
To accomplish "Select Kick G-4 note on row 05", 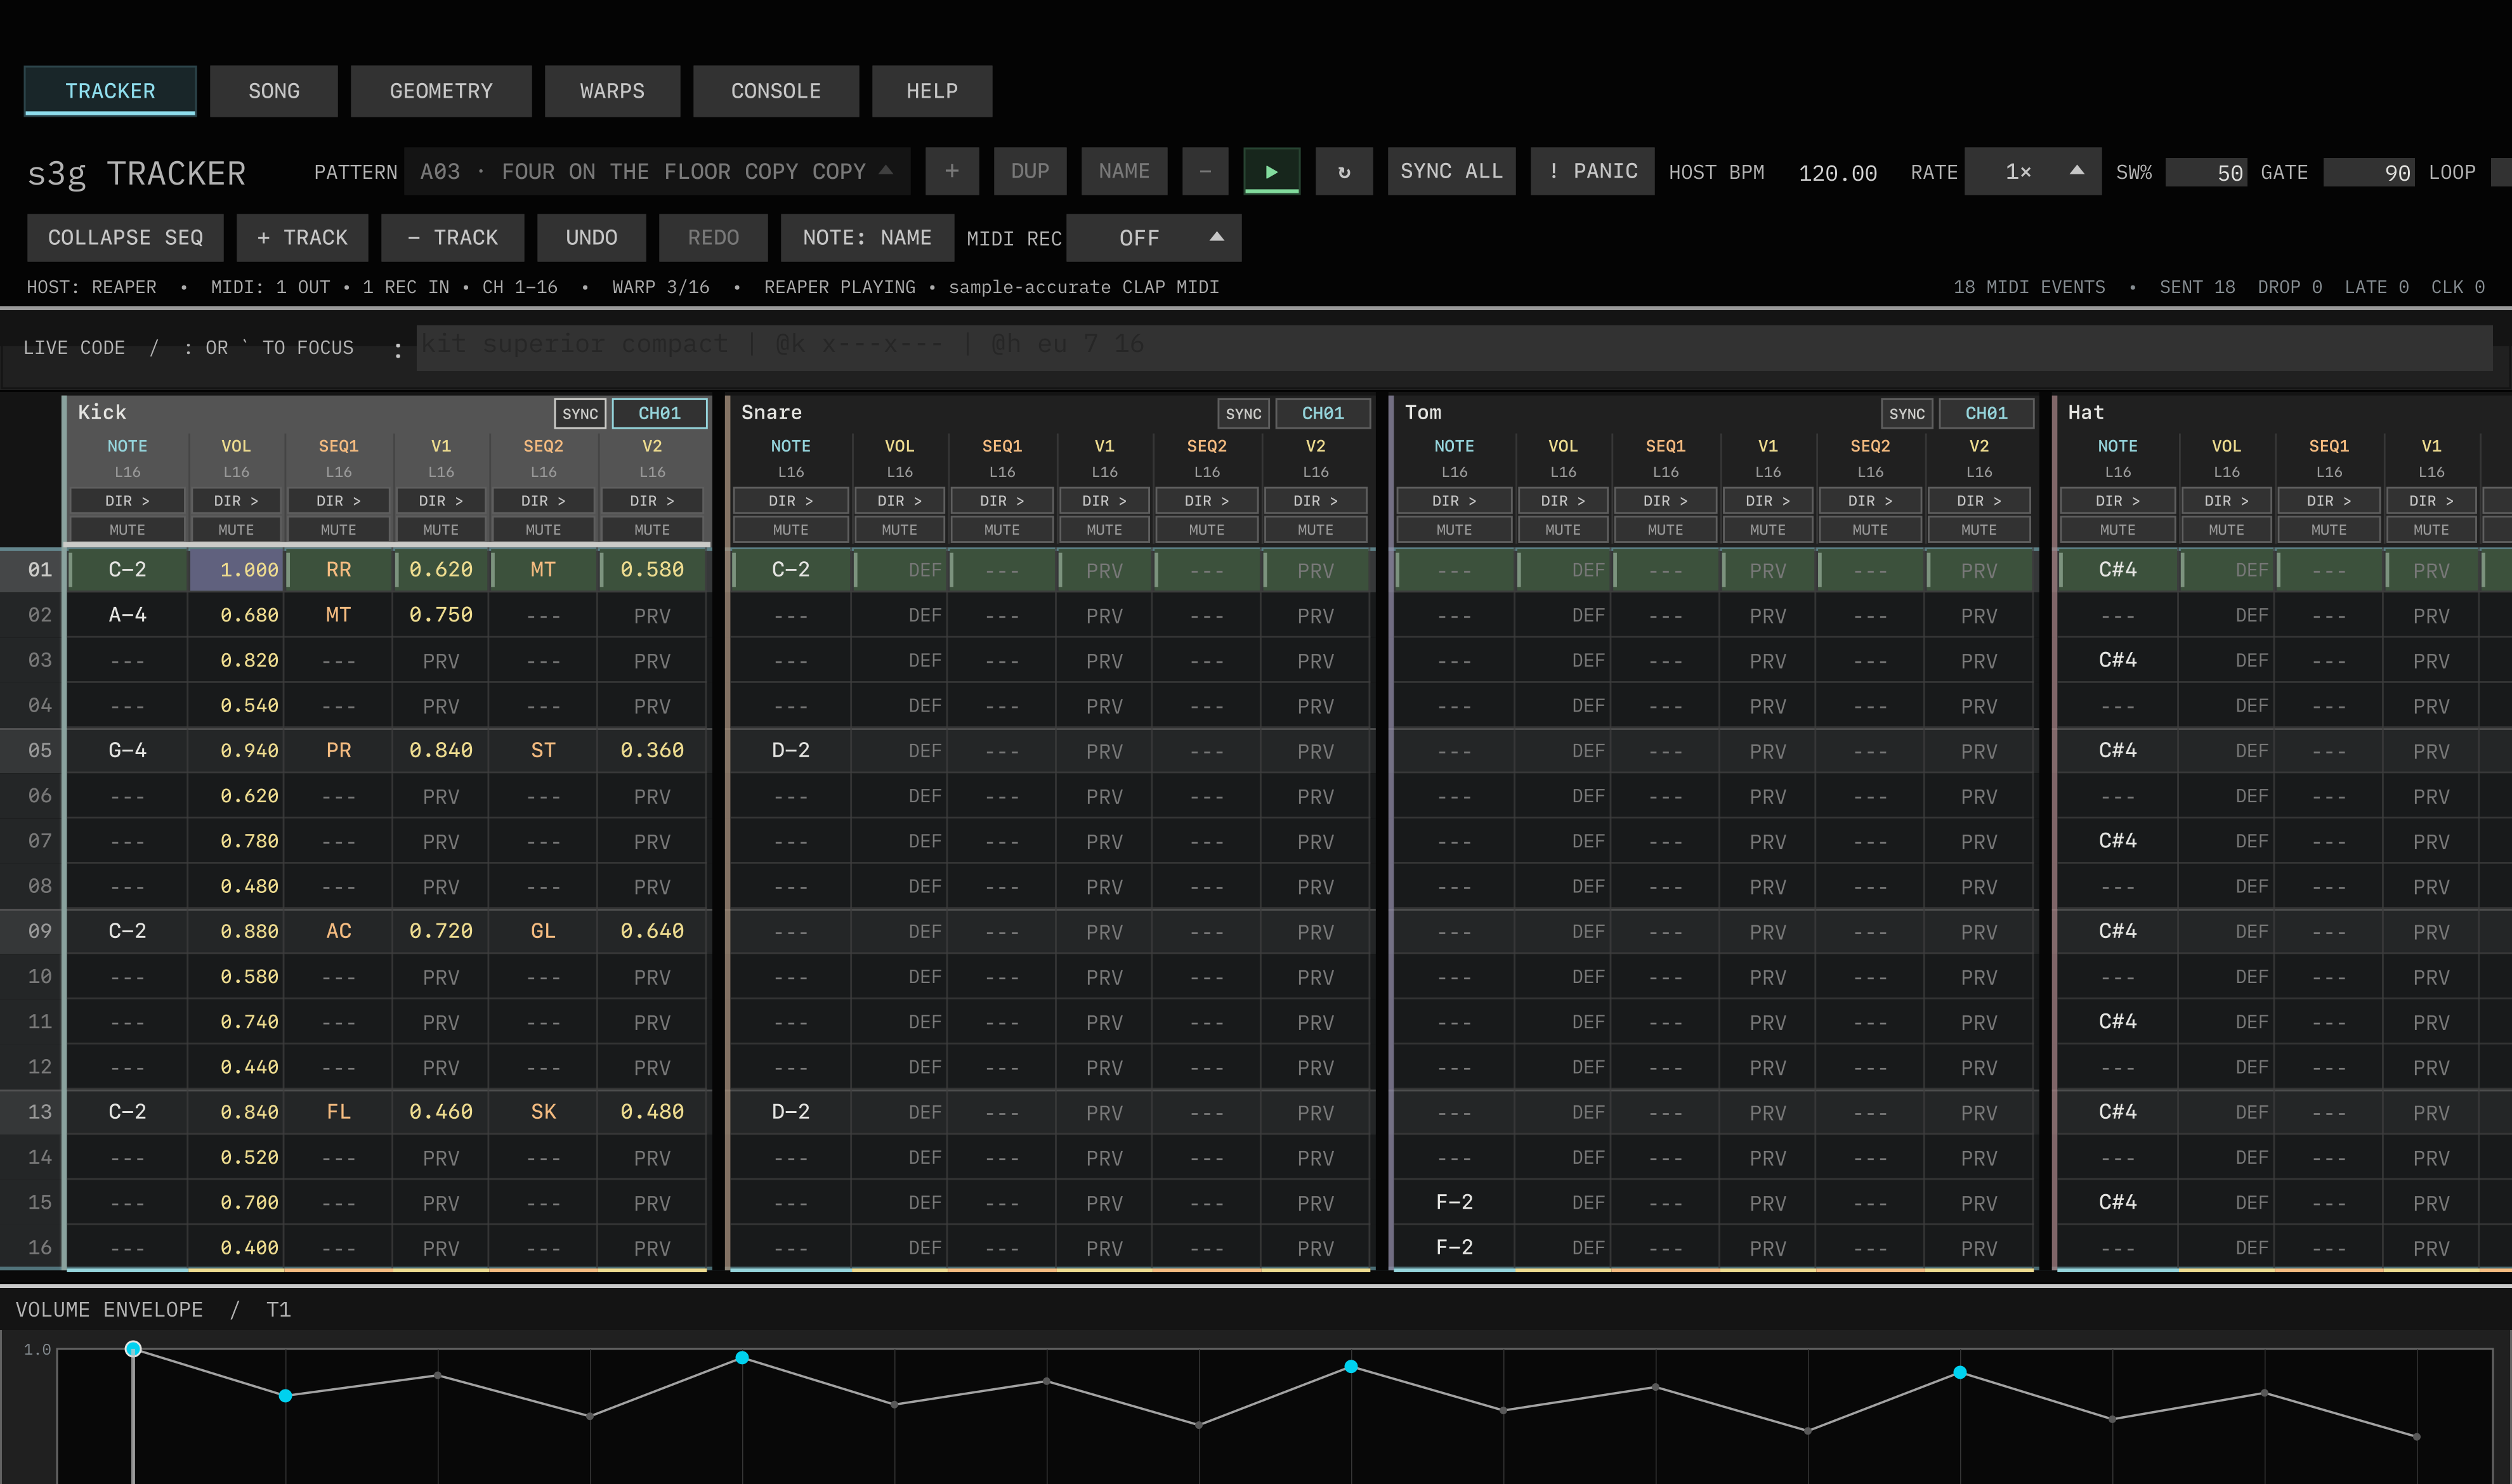I will (127, 750).
